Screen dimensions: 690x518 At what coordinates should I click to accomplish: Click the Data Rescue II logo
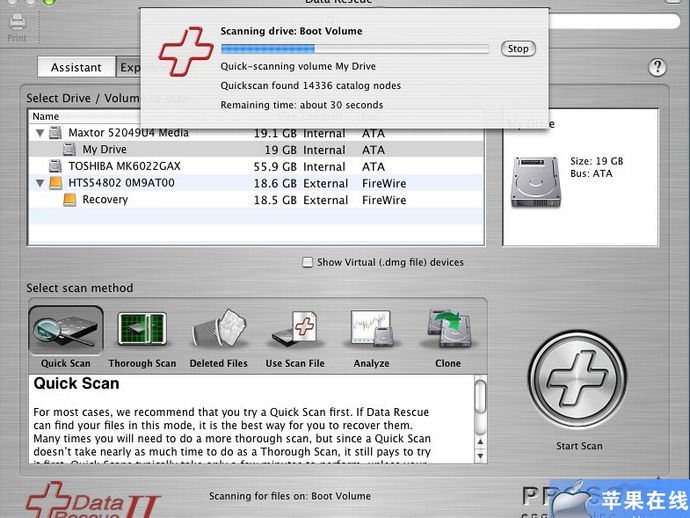pos(92,500)
